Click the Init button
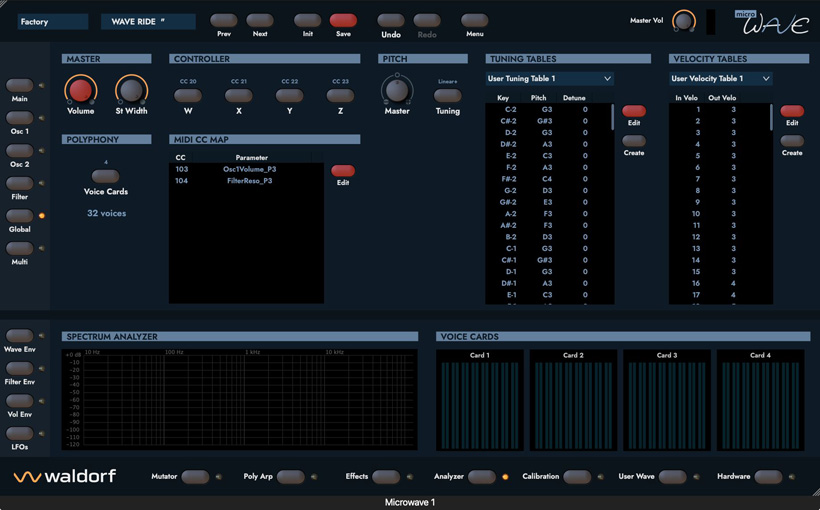The image size is (820, 510). click(x=307, y=20)
